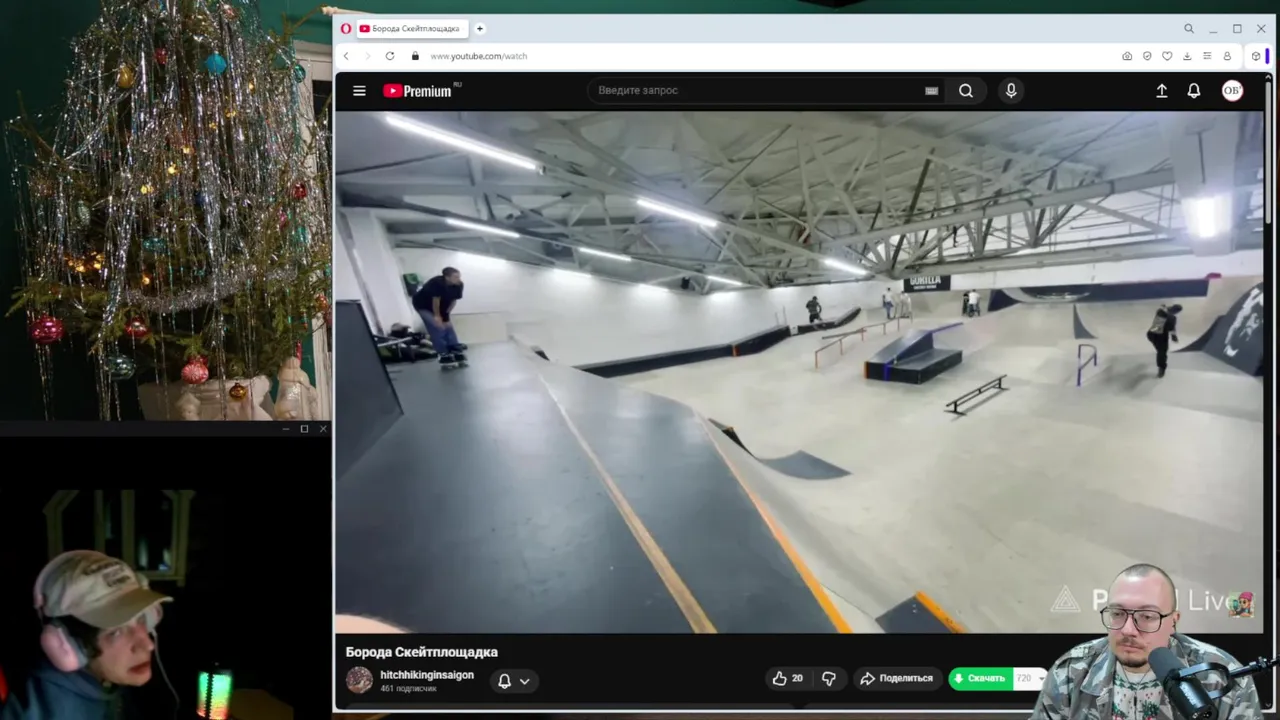Open the browser downloads icon
1280x720 pixels.
(x=1187, y=56)
